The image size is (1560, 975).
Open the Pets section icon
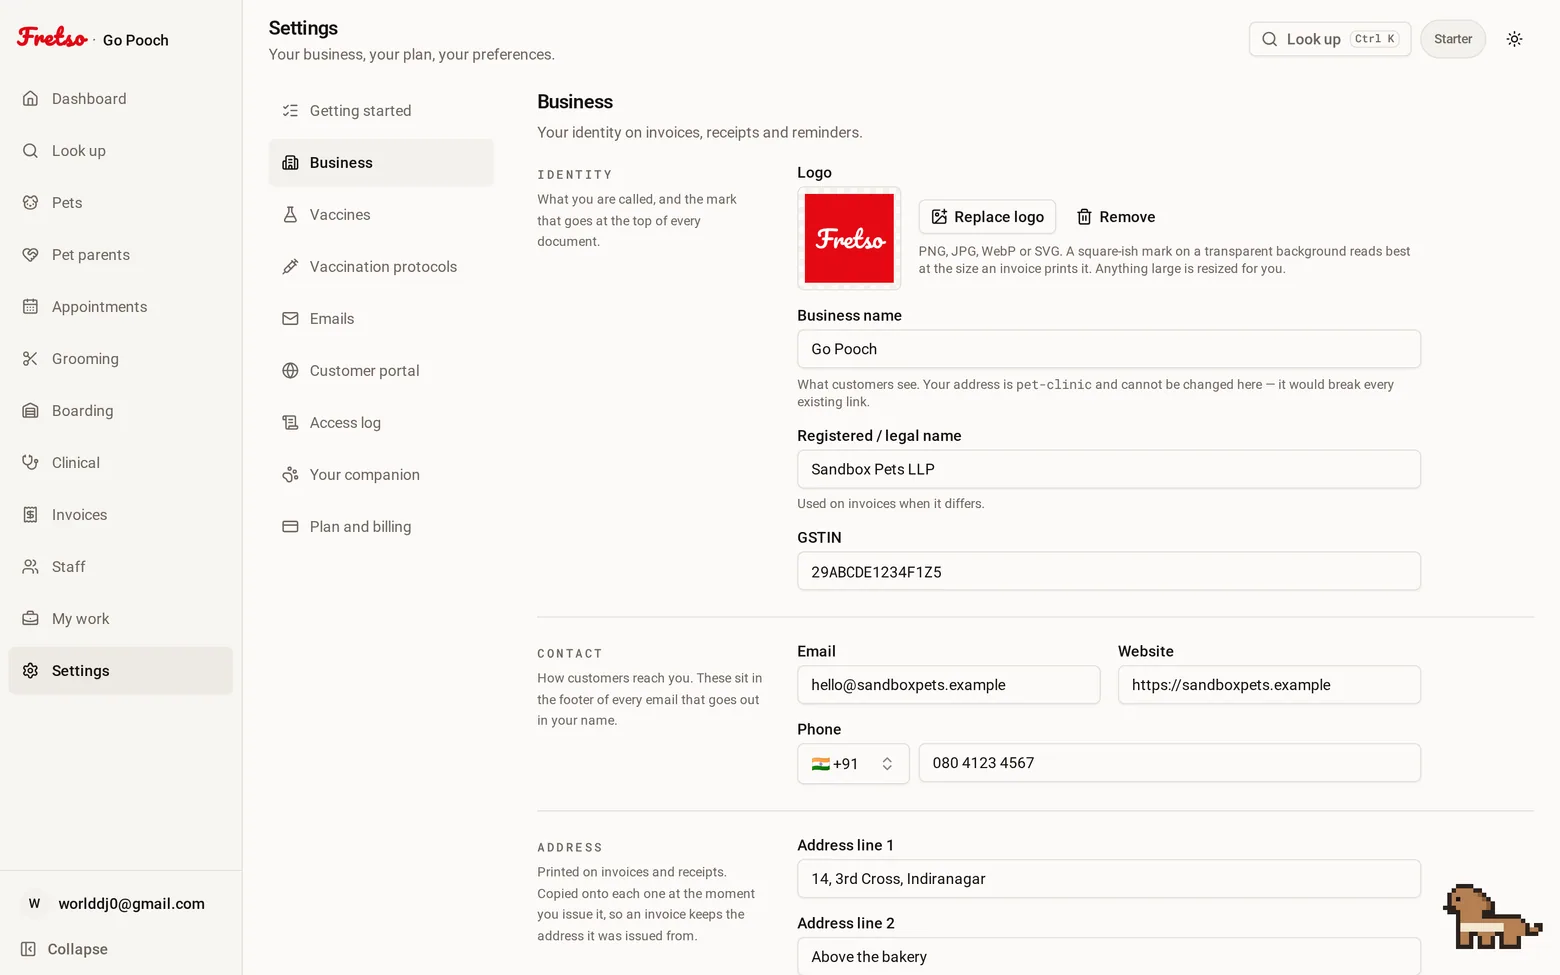(x=30, y=203)
